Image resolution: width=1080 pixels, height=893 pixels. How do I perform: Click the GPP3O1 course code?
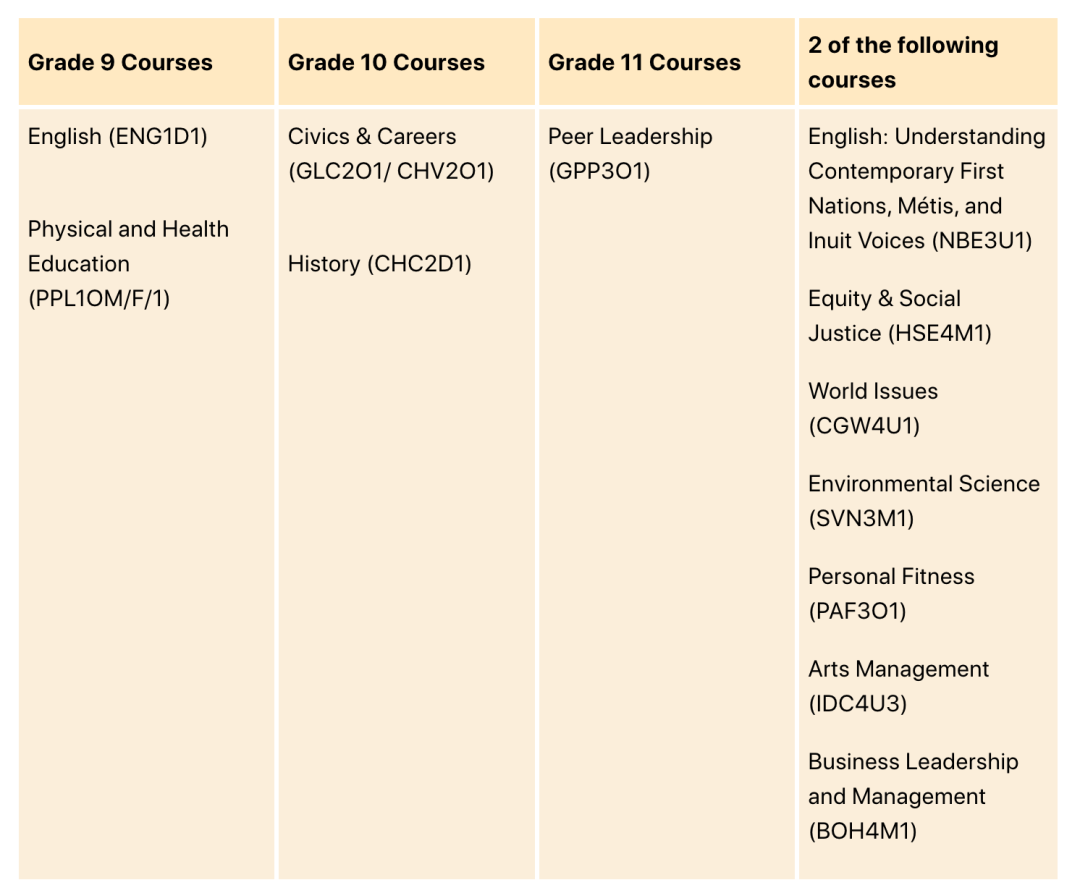coord(599,171)
